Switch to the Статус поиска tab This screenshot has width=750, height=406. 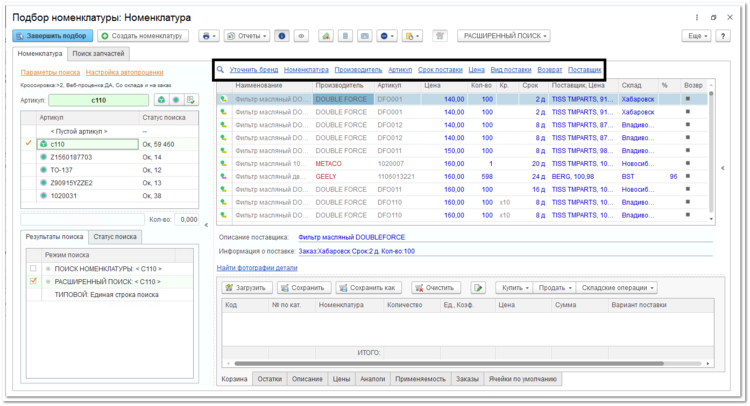click(115, 237)
